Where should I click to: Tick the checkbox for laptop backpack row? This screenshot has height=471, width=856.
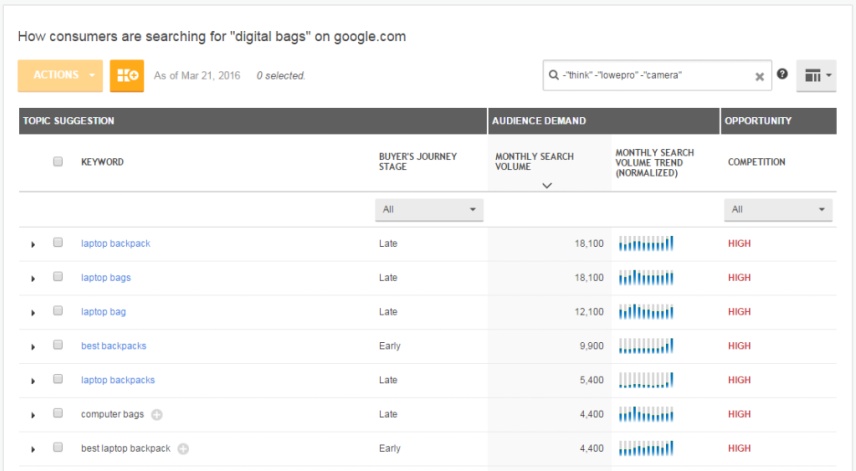pos(58,242)
